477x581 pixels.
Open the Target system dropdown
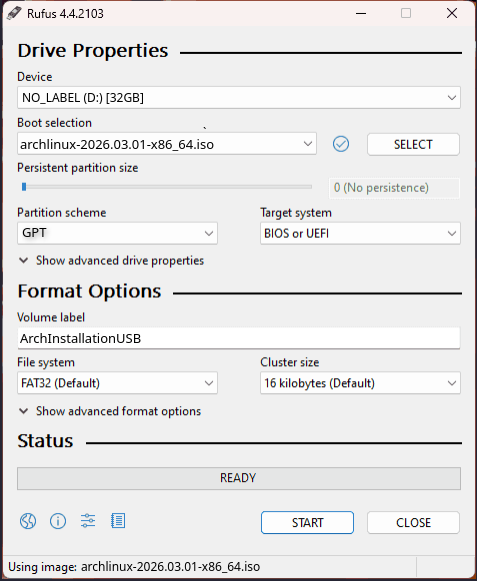tap(360, 233)
